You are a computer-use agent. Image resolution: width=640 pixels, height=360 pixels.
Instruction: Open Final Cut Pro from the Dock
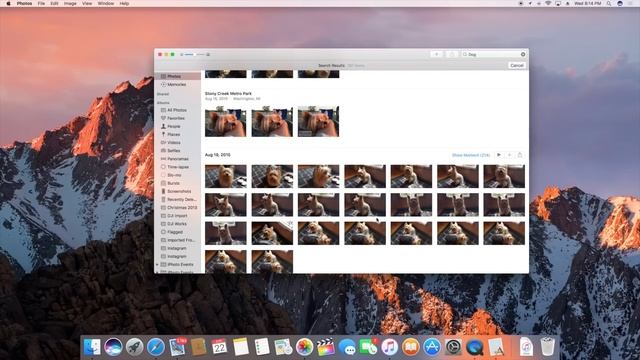coord(325,347)
